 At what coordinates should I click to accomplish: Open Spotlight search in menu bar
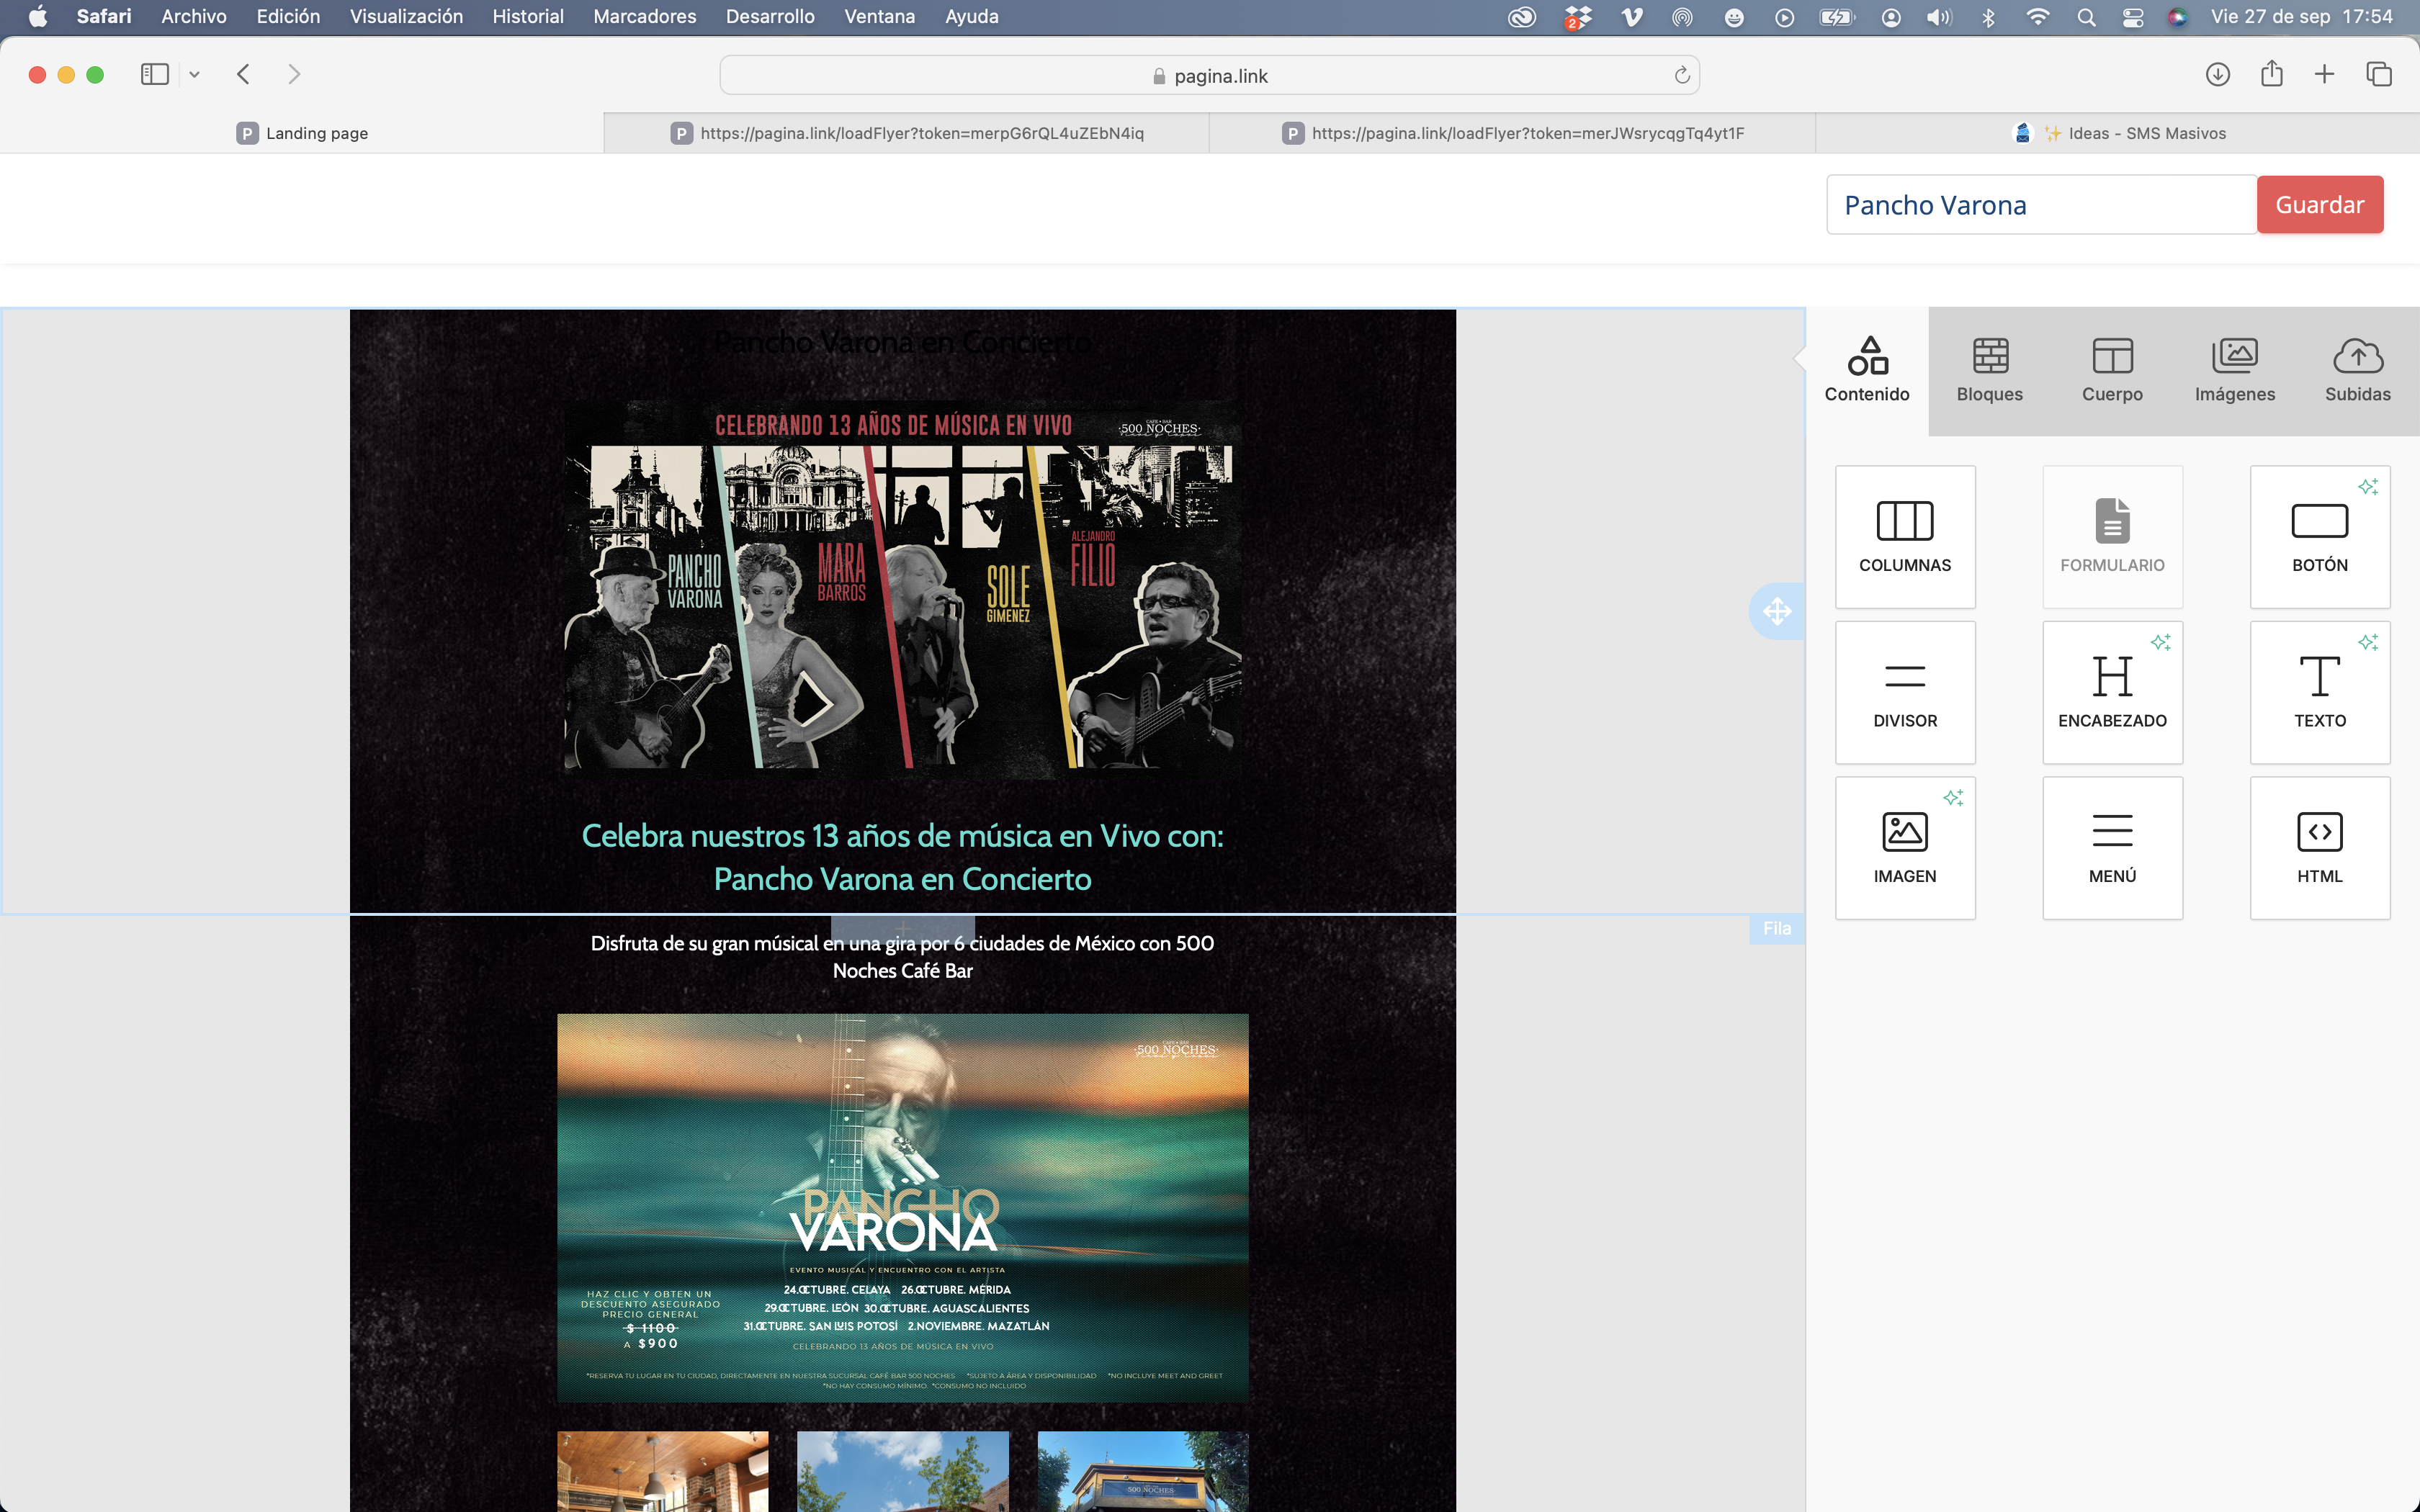(x=2086, y=17)
